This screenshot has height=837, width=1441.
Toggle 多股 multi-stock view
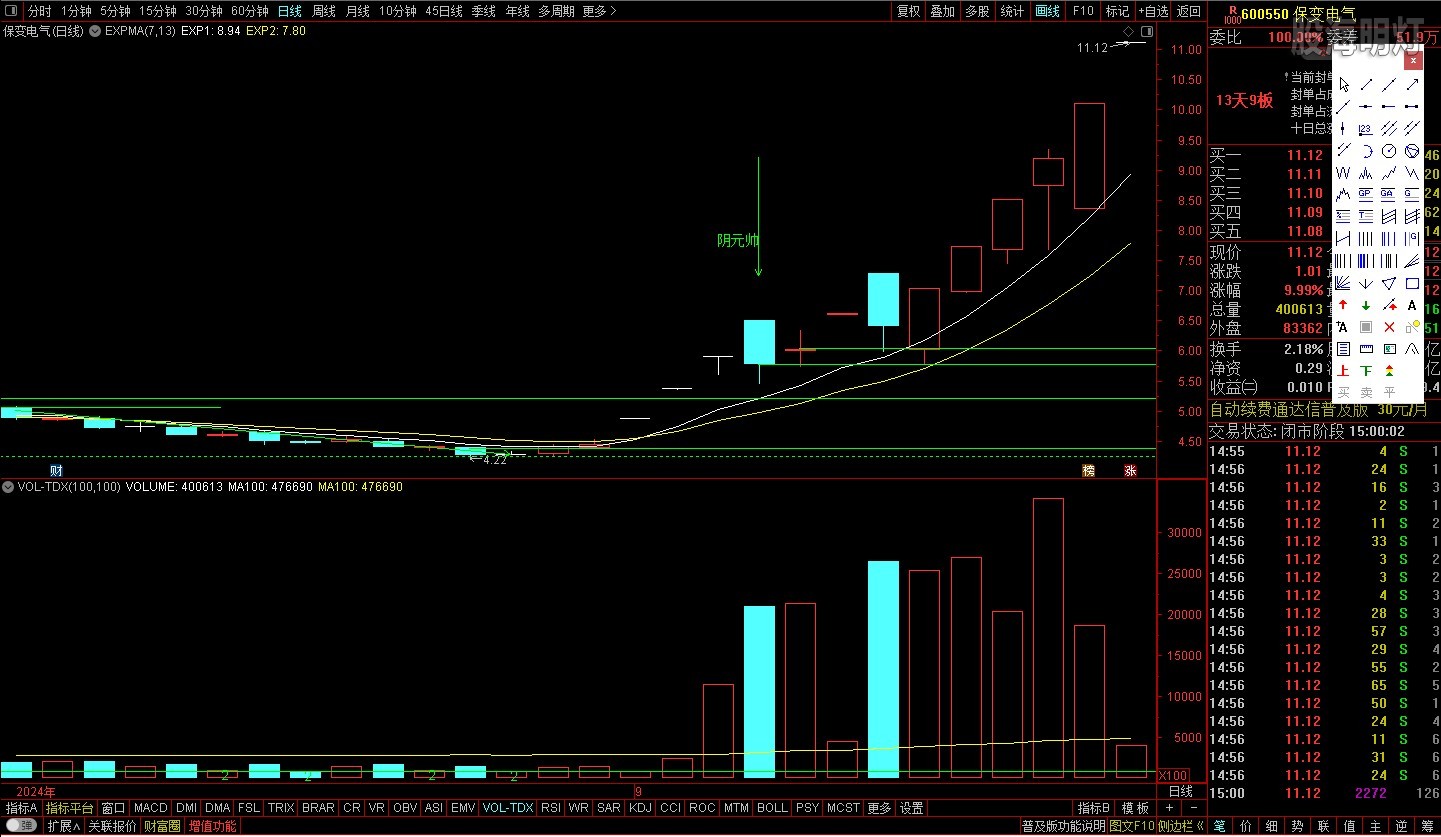(978, 11)
